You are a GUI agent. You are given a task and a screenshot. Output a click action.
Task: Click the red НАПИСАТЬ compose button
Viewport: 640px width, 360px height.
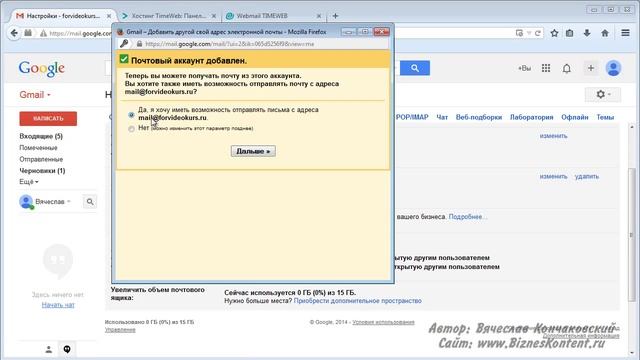click(x=48, y=118)
